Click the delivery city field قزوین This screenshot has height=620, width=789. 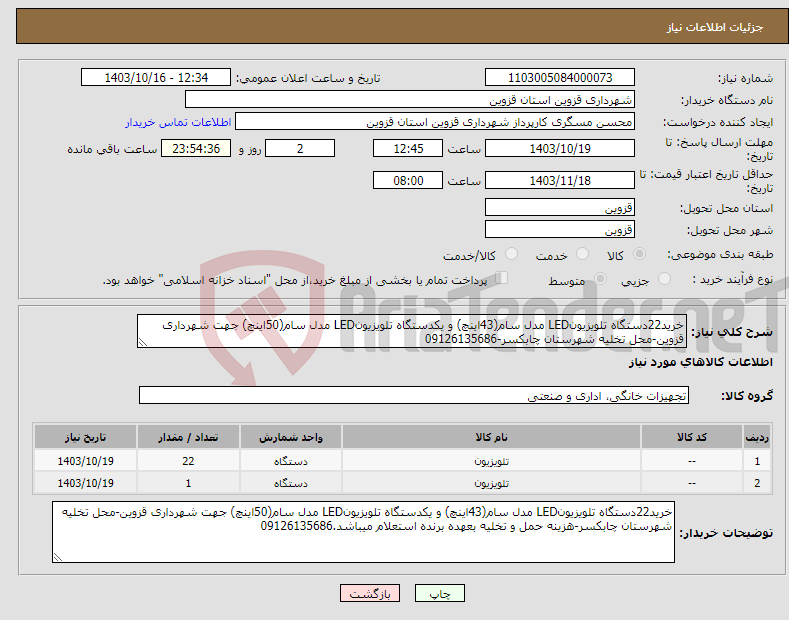pos(560,229)
